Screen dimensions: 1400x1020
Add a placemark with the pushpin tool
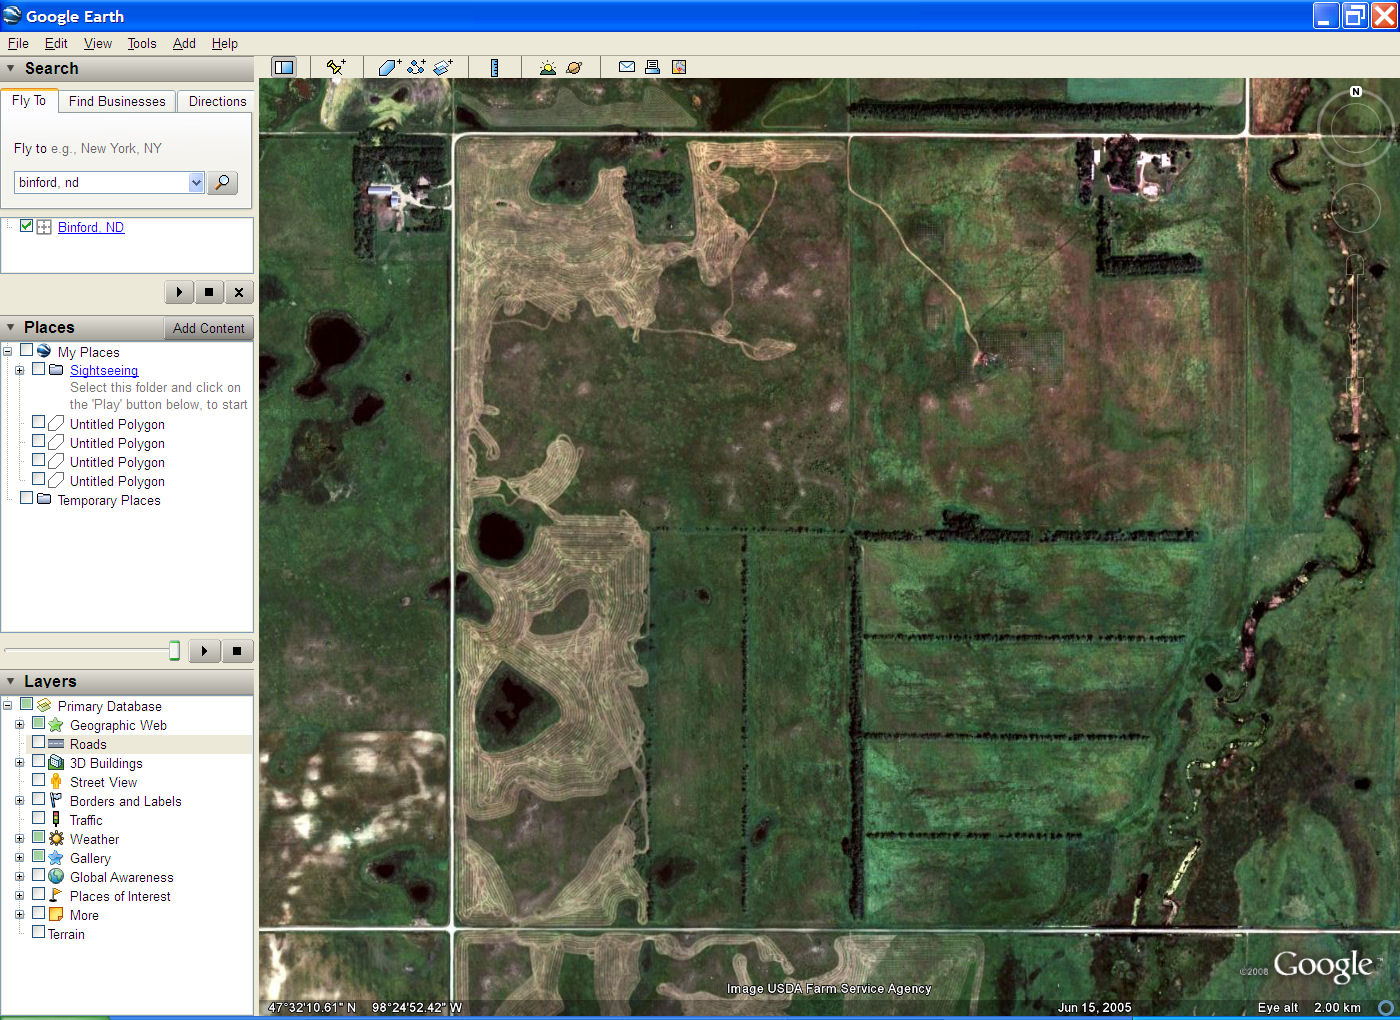click(336, 67)
